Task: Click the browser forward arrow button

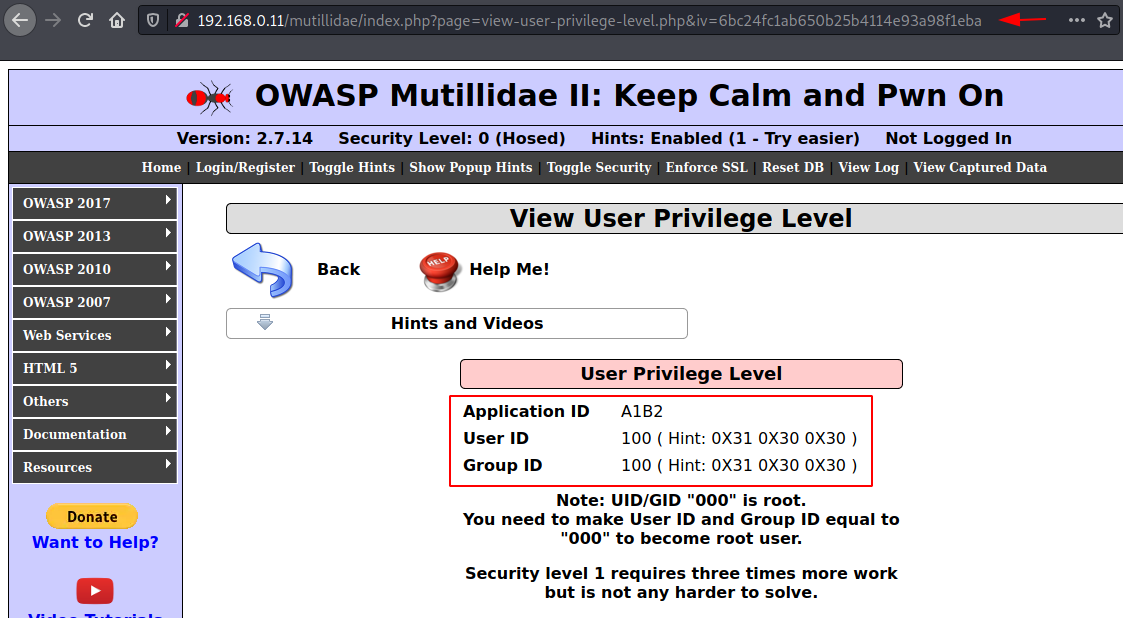Action: [x=53, y=20]
